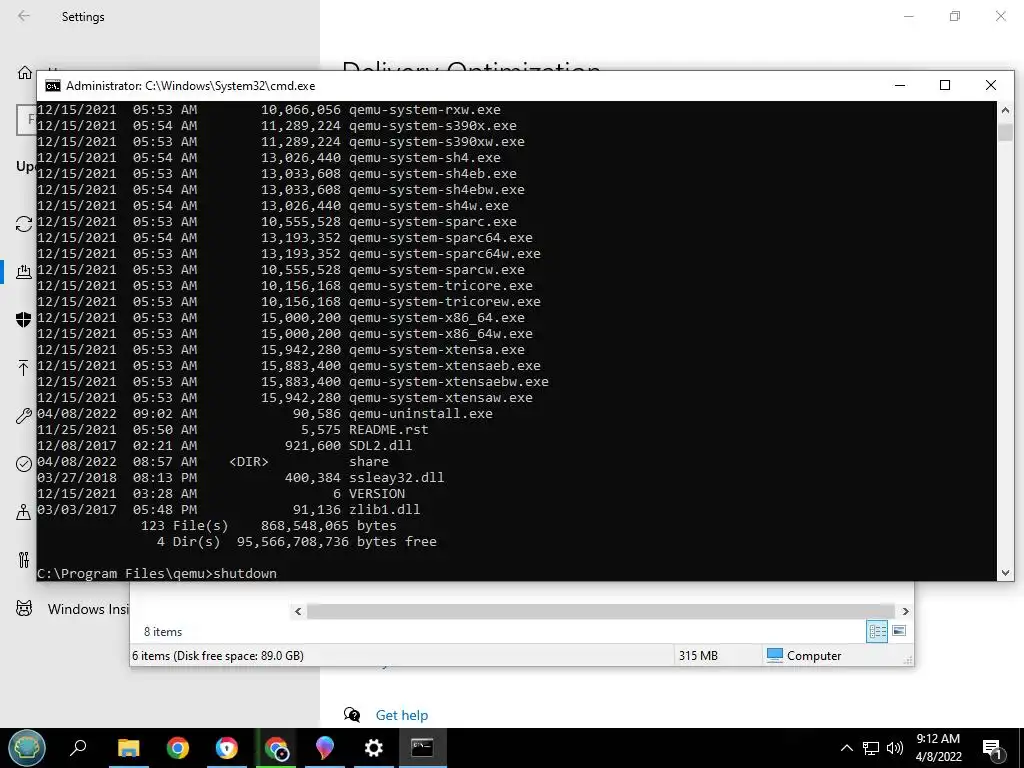Open the notification center icon
The width and height of the screenshot is (1024, 768).
click(x=993, y=749)
